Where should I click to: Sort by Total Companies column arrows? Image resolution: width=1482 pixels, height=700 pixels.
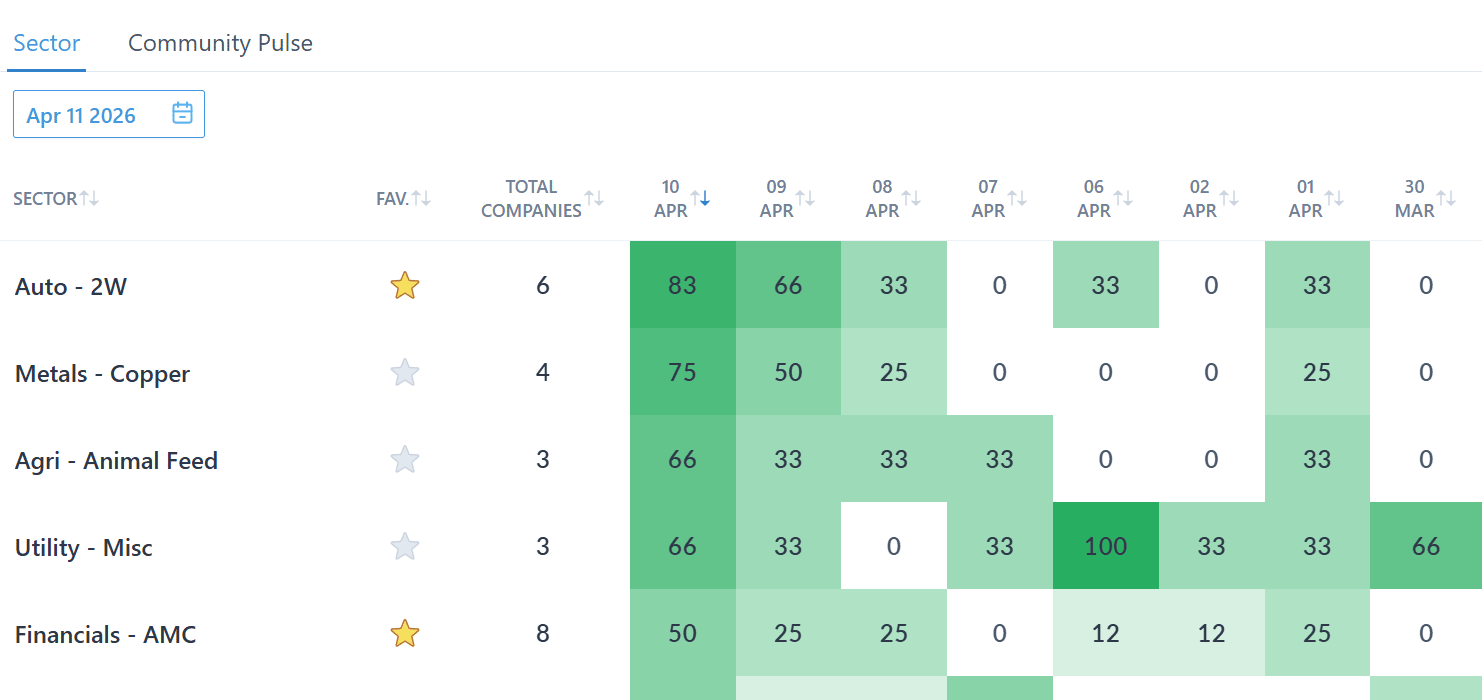594,198
